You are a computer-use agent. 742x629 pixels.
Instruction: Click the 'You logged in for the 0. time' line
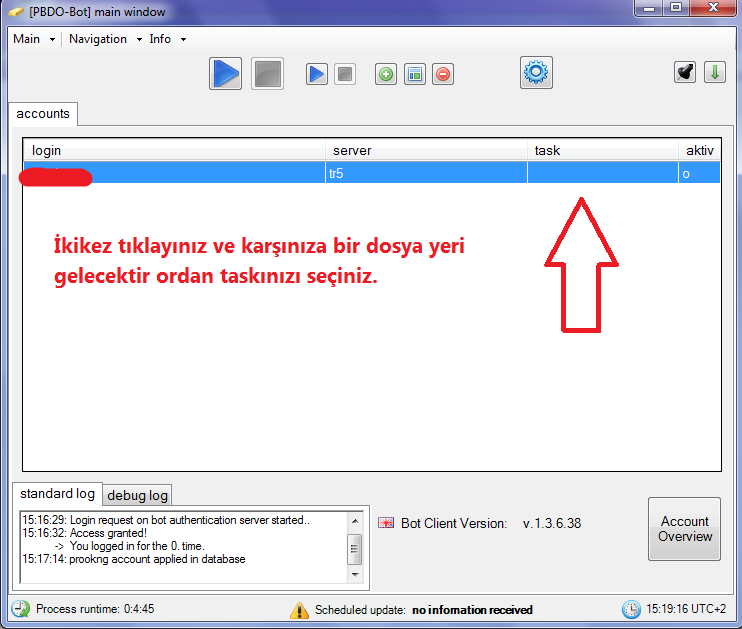click(130, 546)
